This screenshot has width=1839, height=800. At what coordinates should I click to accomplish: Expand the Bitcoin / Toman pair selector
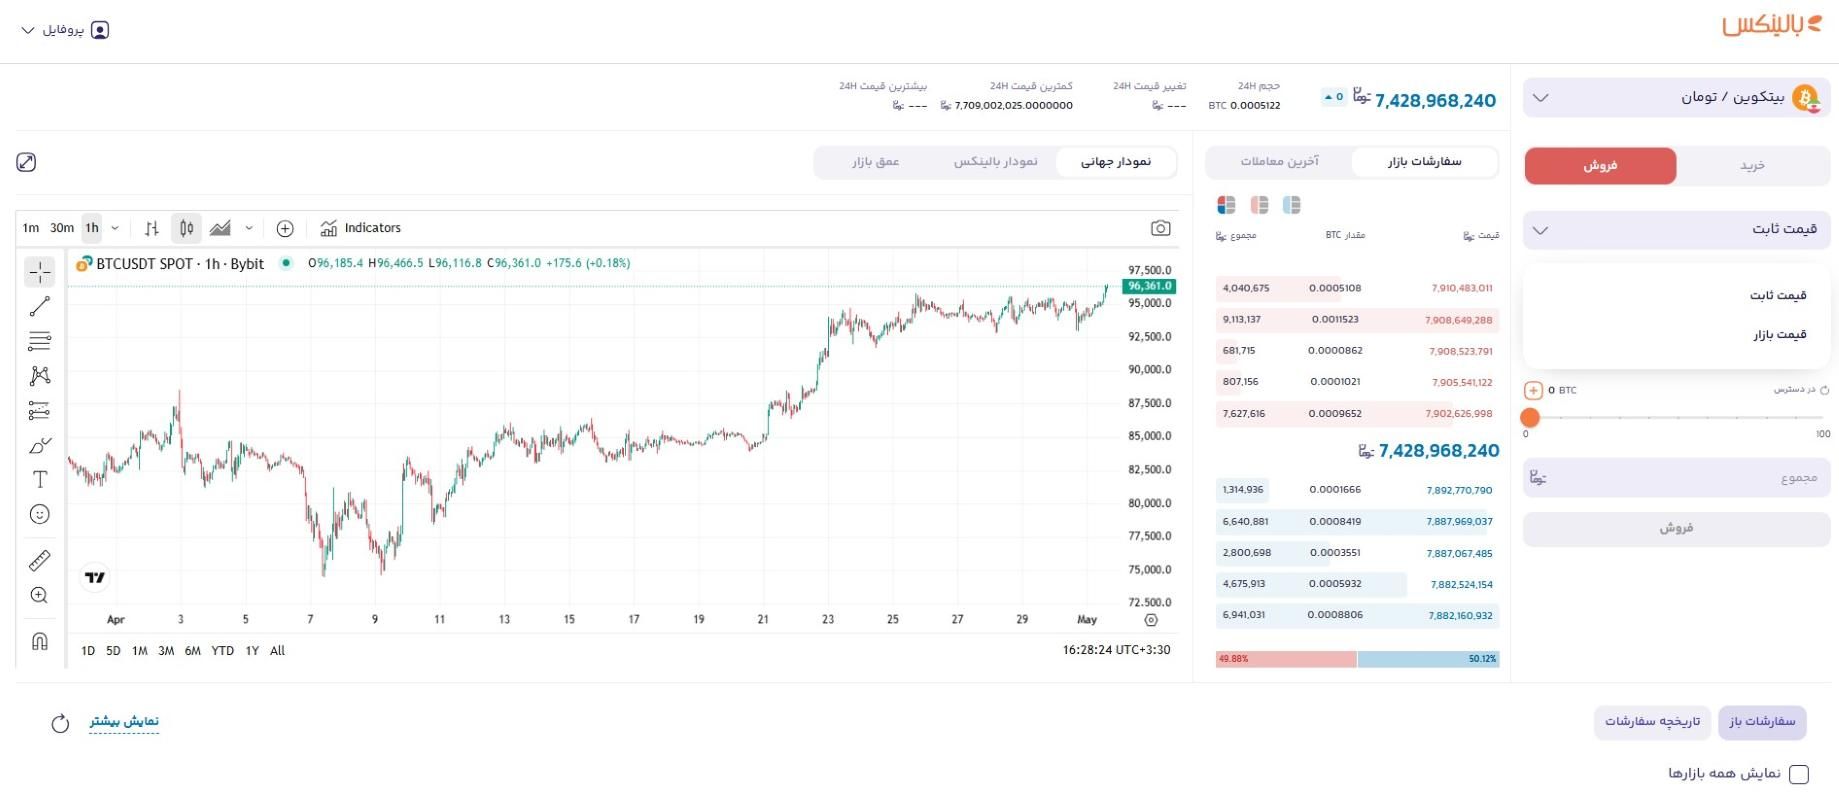tap(1676, 97)
